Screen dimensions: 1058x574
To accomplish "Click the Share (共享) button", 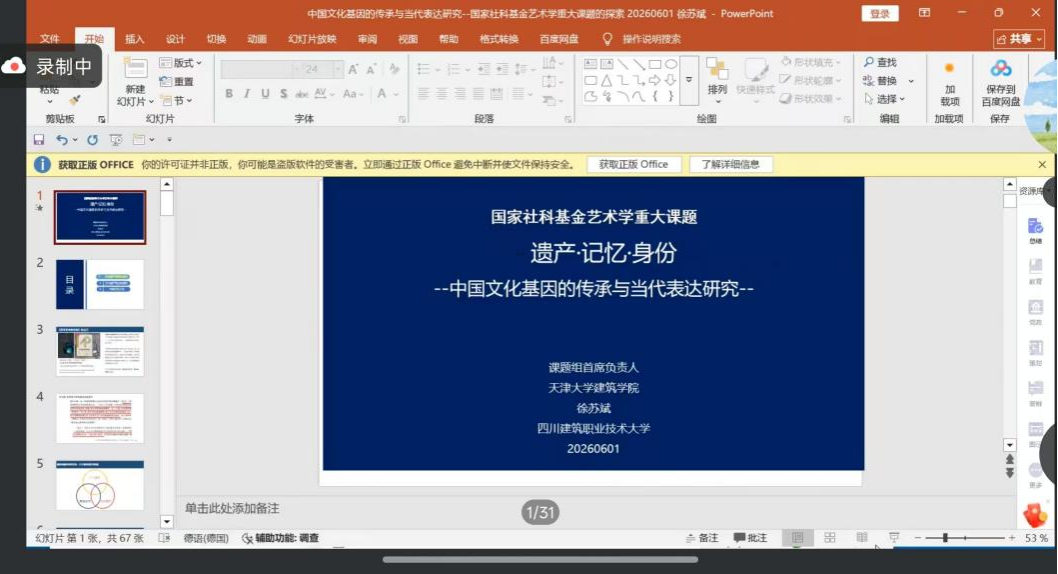I will tap(1019, 39).
